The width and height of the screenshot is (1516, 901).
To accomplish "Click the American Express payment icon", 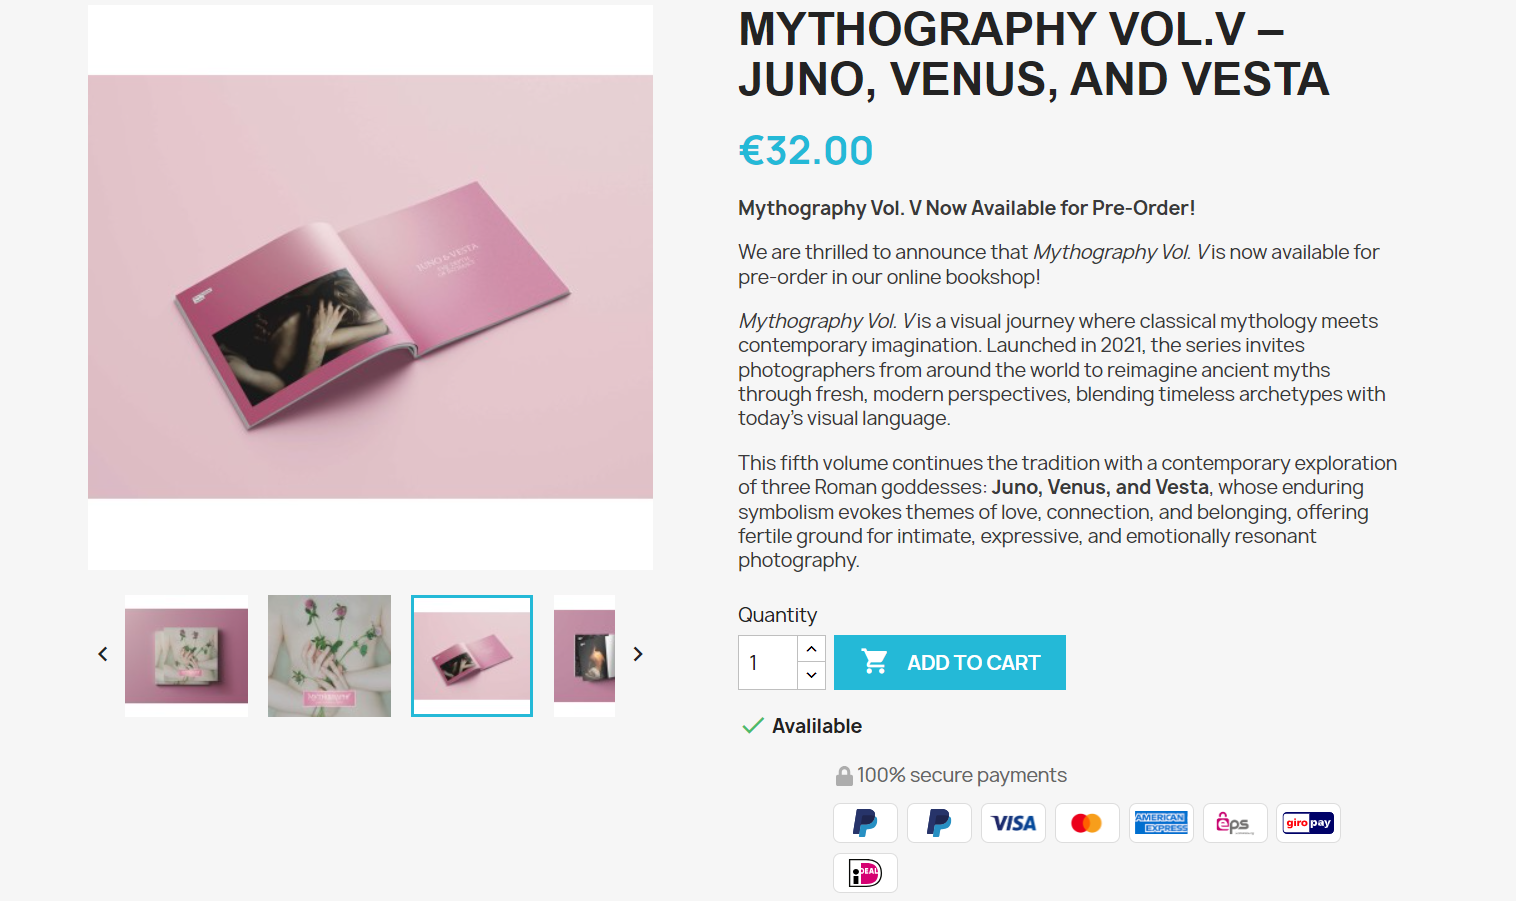I will click(x=1161, y=823).
